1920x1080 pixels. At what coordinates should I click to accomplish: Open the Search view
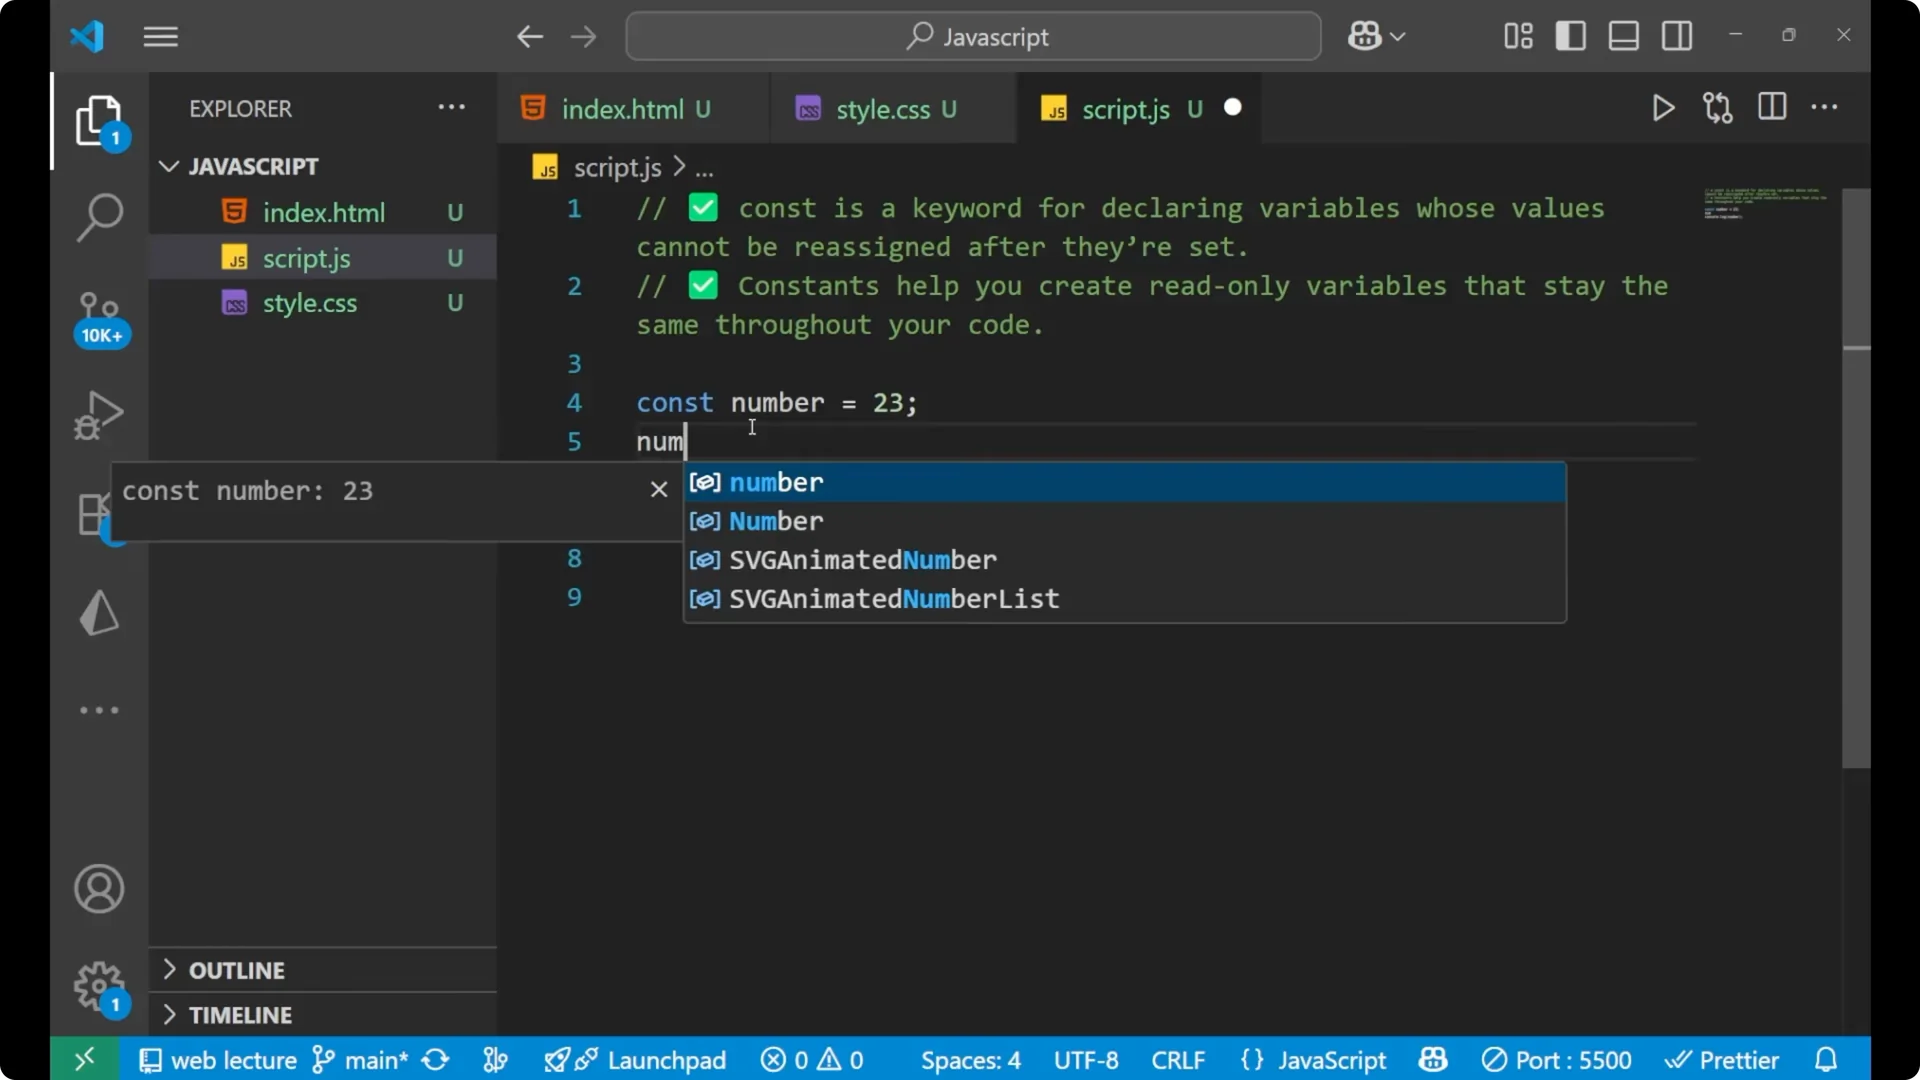(x=98, y=216)
